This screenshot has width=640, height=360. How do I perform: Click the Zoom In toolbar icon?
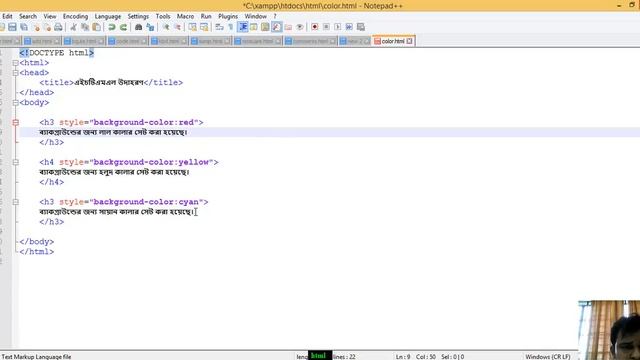tap(166, 27)
